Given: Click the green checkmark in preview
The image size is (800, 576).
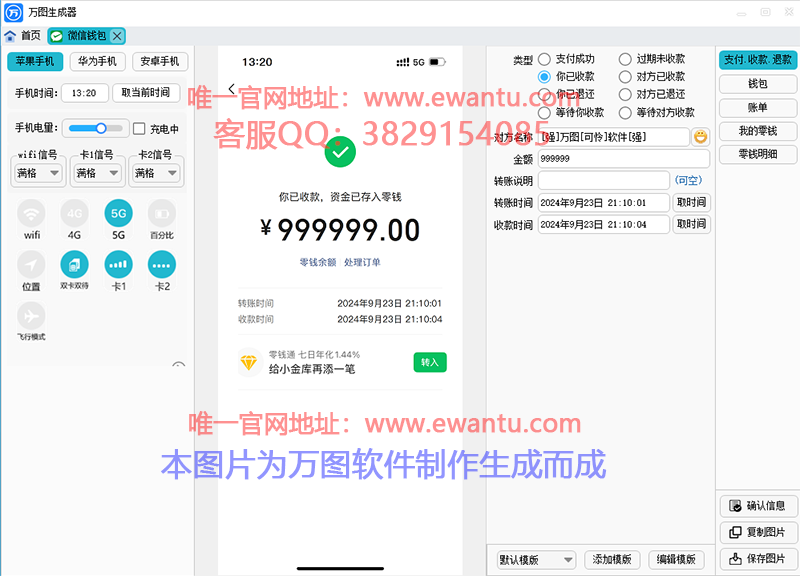Looking at the screenshot, I should point(340,152).
